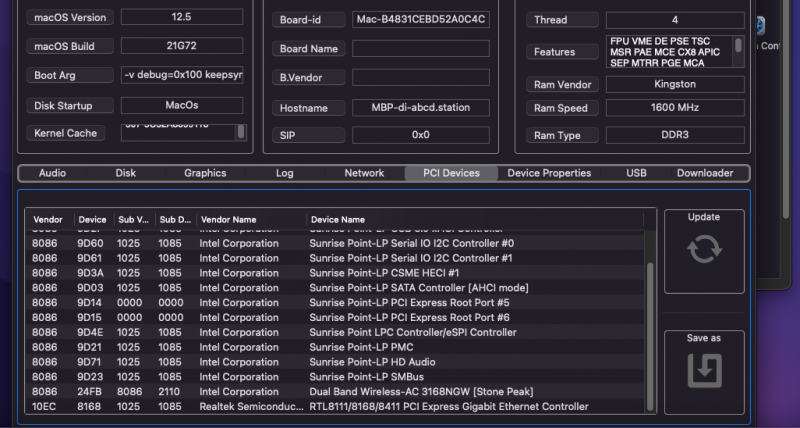Select the USB tab

pyautogui.click(x=636, y=173)
